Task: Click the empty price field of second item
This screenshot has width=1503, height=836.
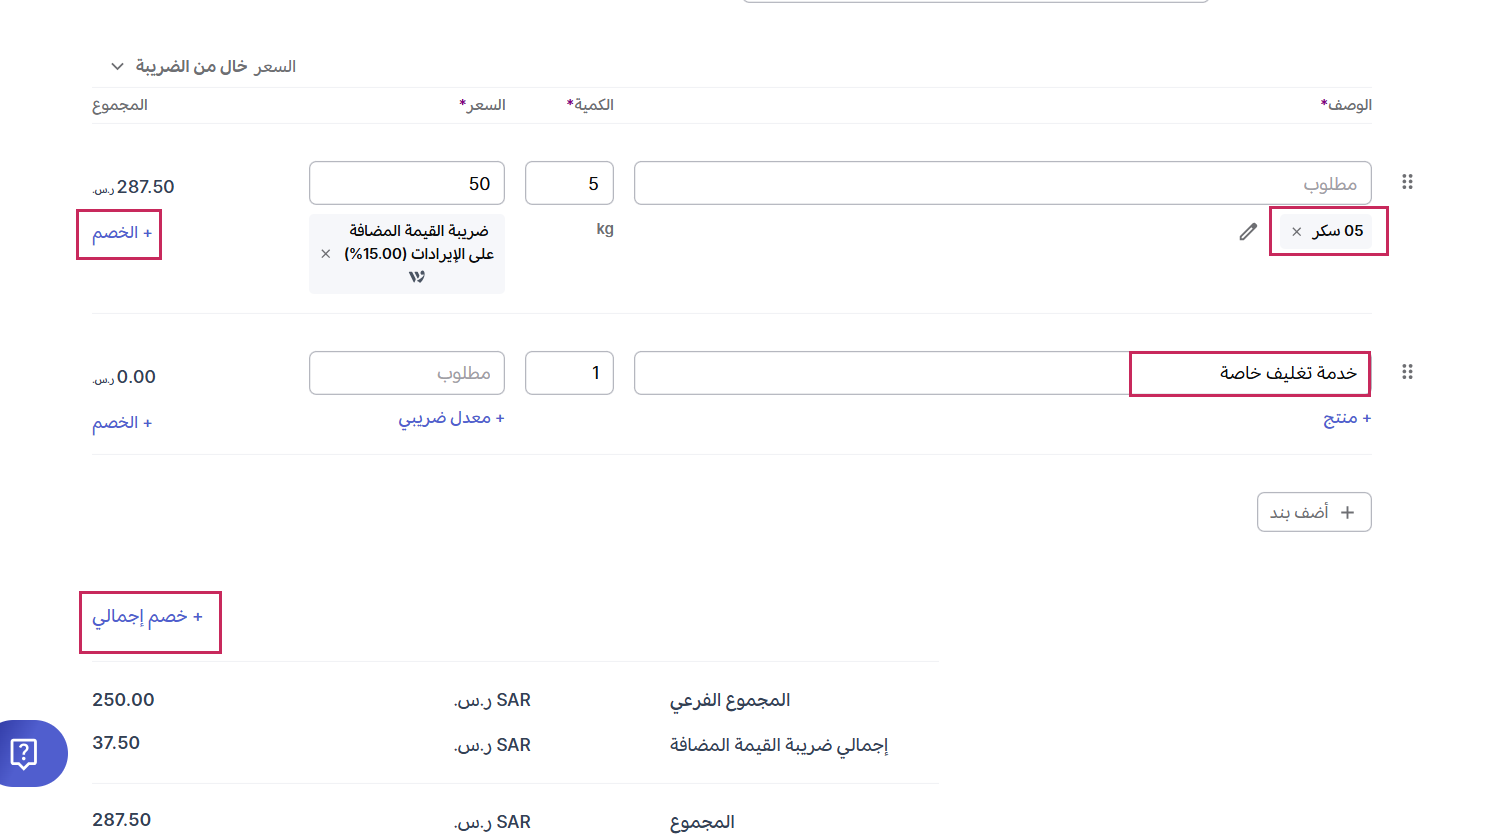Action: pyautogui.click(x=406, y=373)
